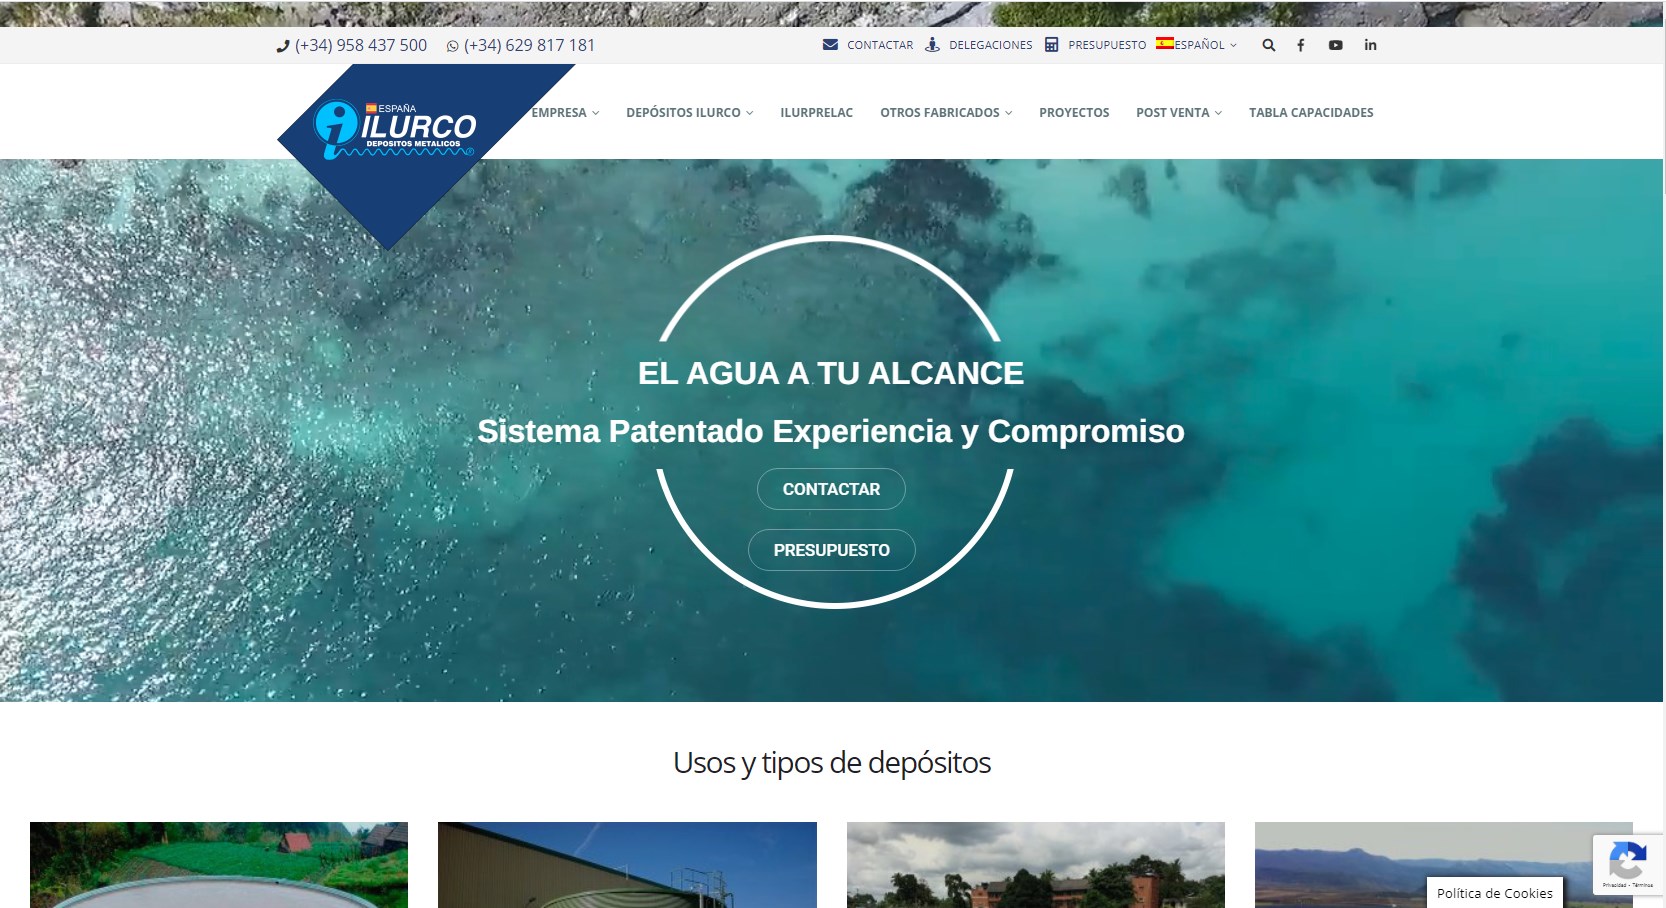
Task: Expand the Empresa menu
Action: coord(565,113)
